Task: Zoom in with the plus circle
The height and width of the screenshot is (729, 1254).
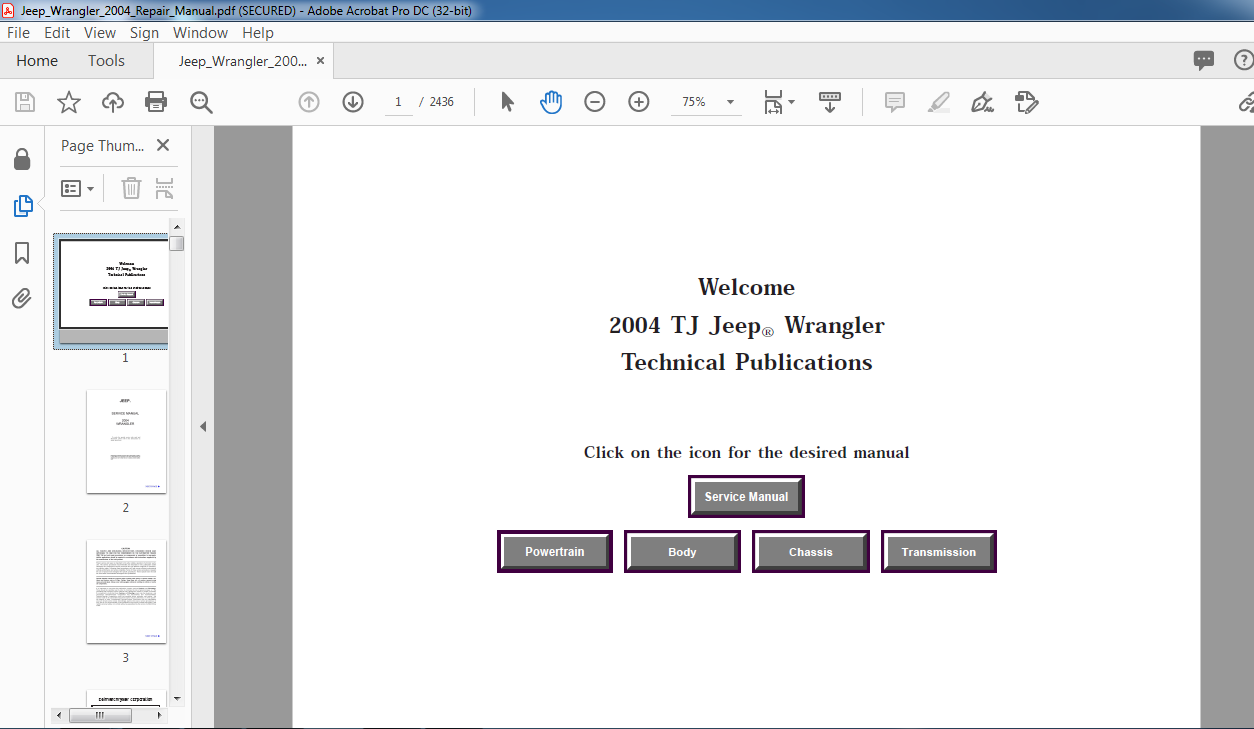Action: pos(639,102)
